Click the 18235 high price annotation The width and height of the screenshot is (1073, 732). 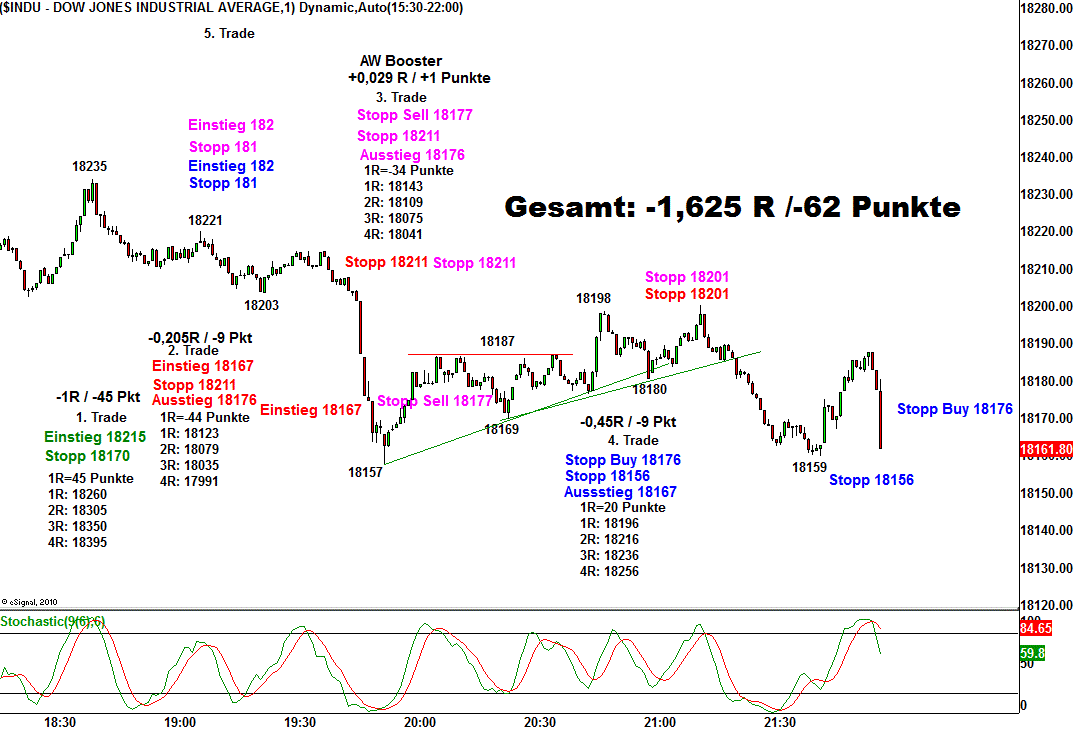coord(90,167)
